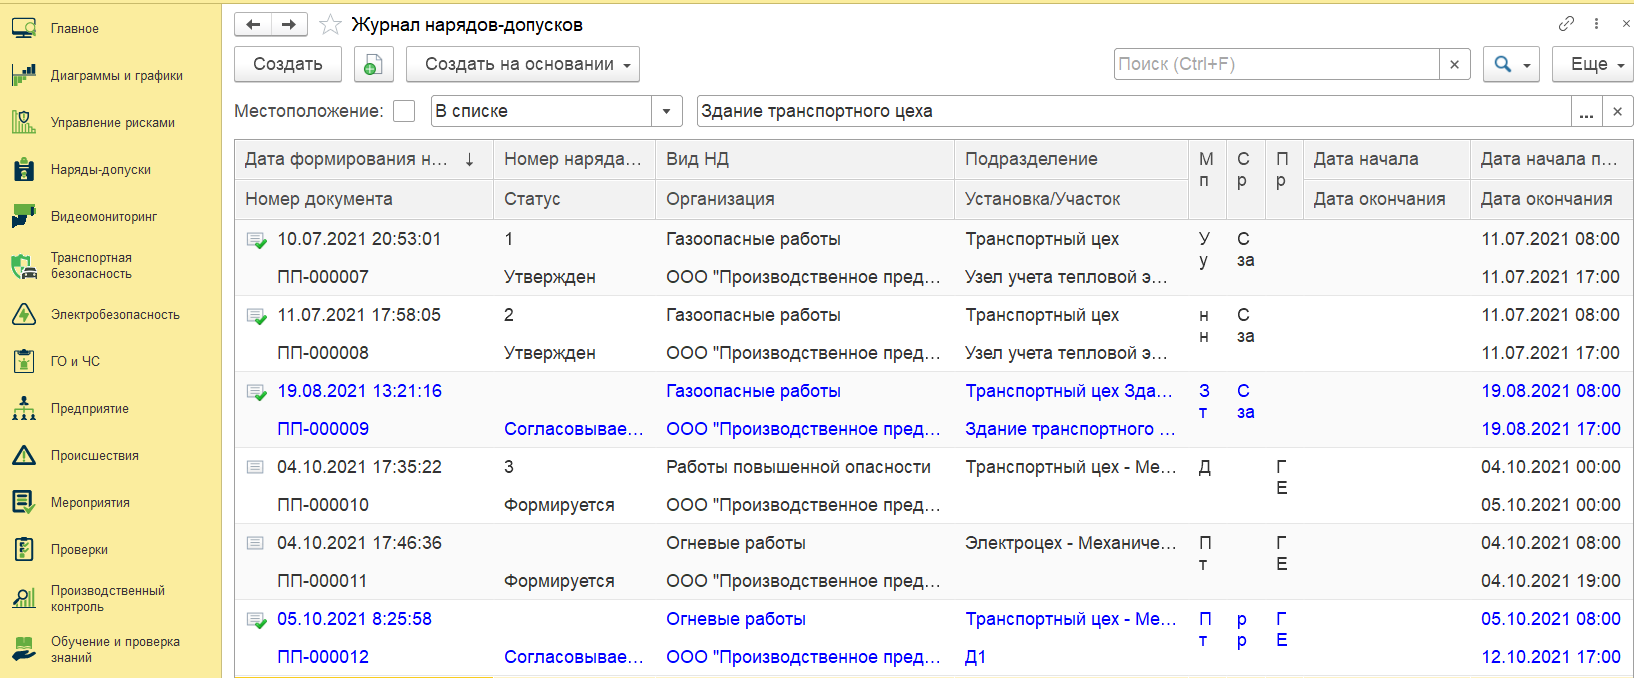Image resolution: width=1634 pixels, height=678 pixels.
Task: Open Наряды-допуски menu label
Action: point(101,170)
